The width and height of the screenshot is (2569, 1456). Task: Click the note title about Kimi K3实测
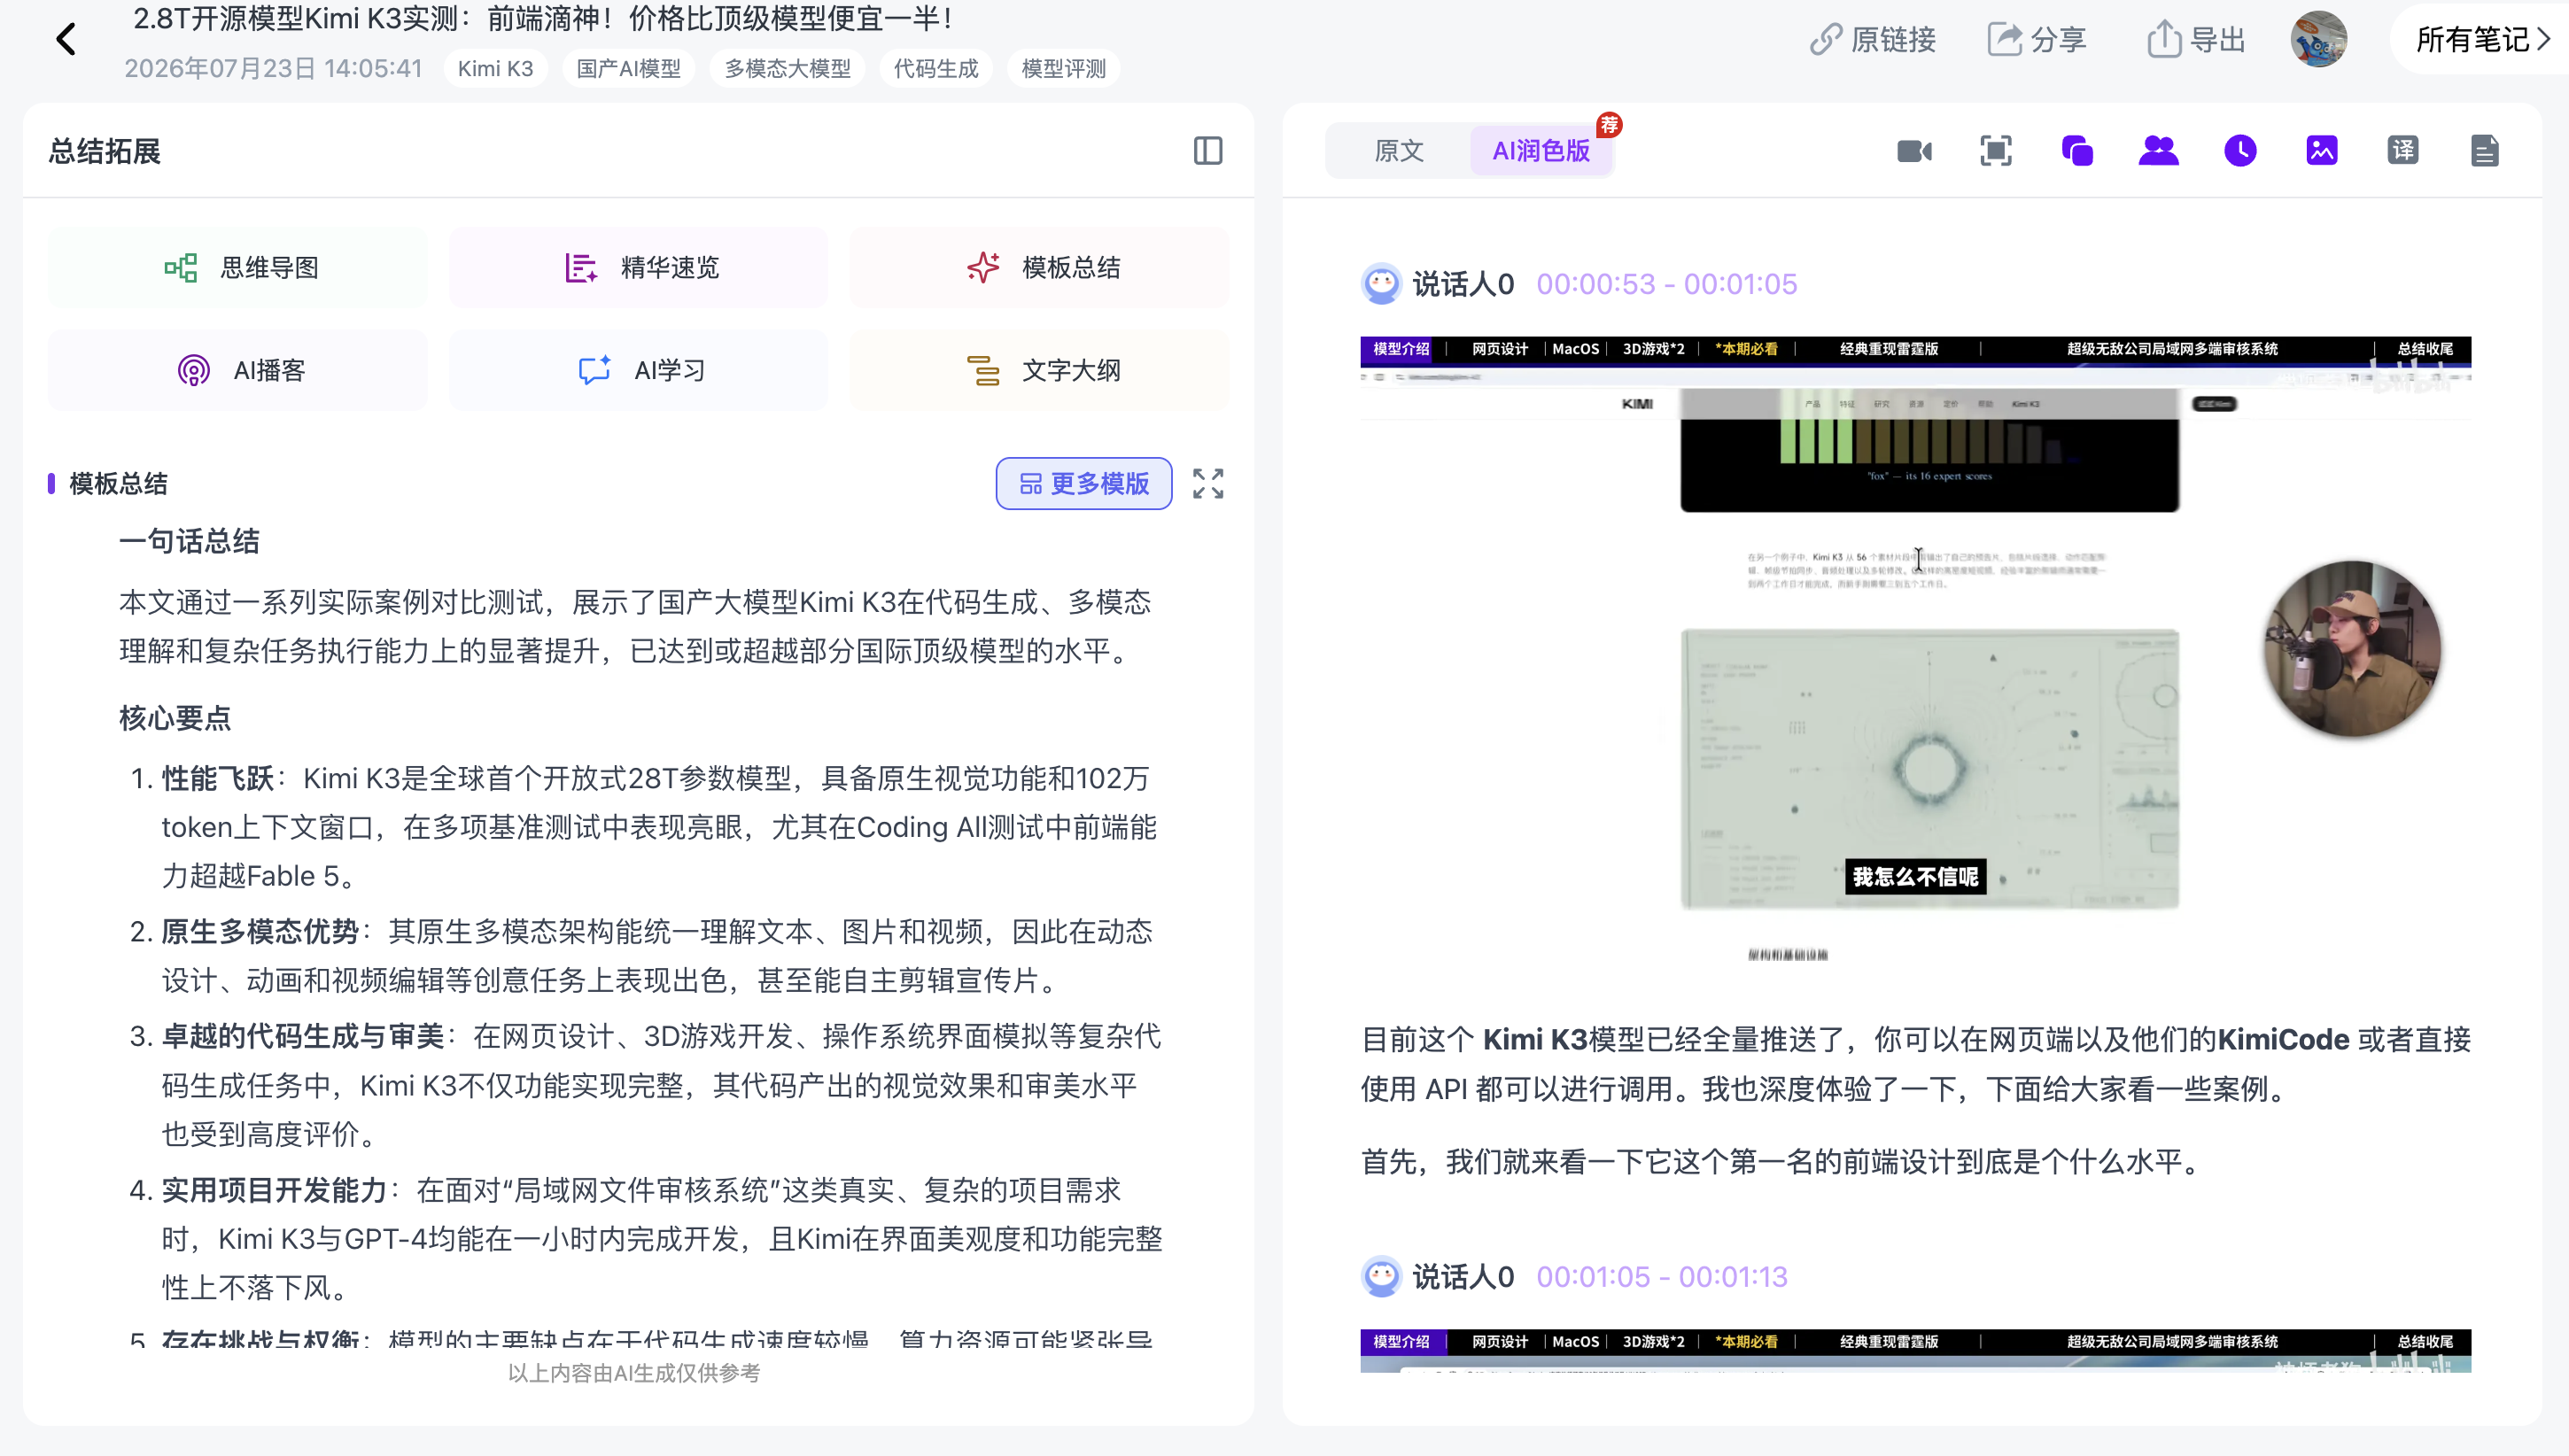tap(544, 18)
